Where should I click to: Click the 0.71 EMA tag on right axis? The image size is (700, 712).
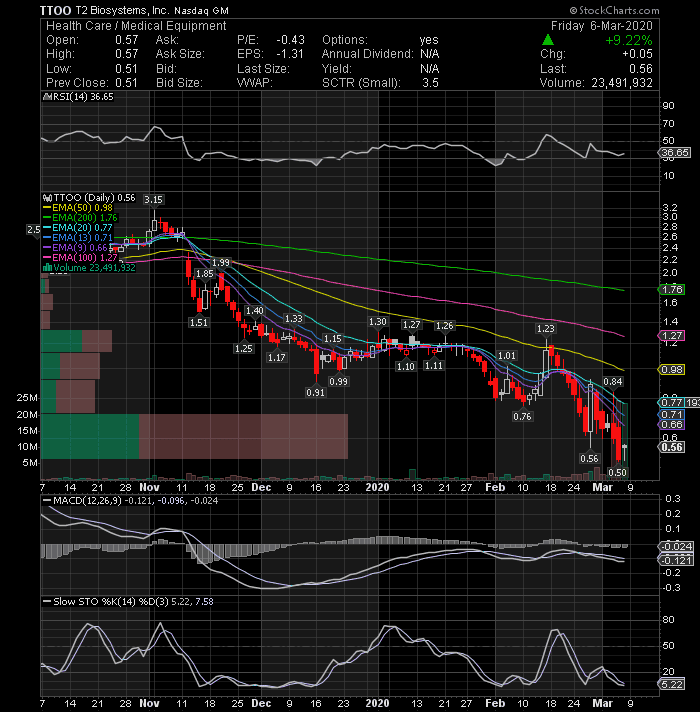[x=672, y=415]
